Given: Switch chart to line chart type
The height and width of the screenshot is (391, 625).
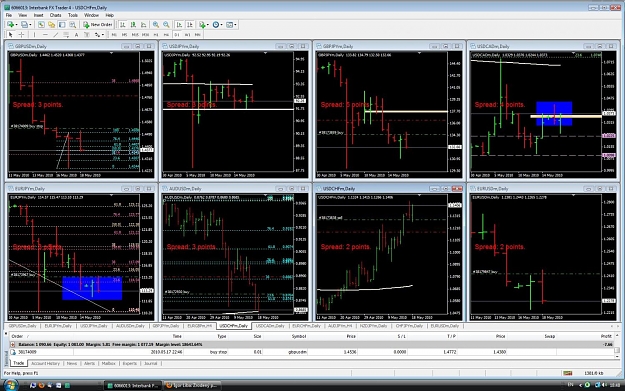Looking at the screenshot, I should (143, 25).
